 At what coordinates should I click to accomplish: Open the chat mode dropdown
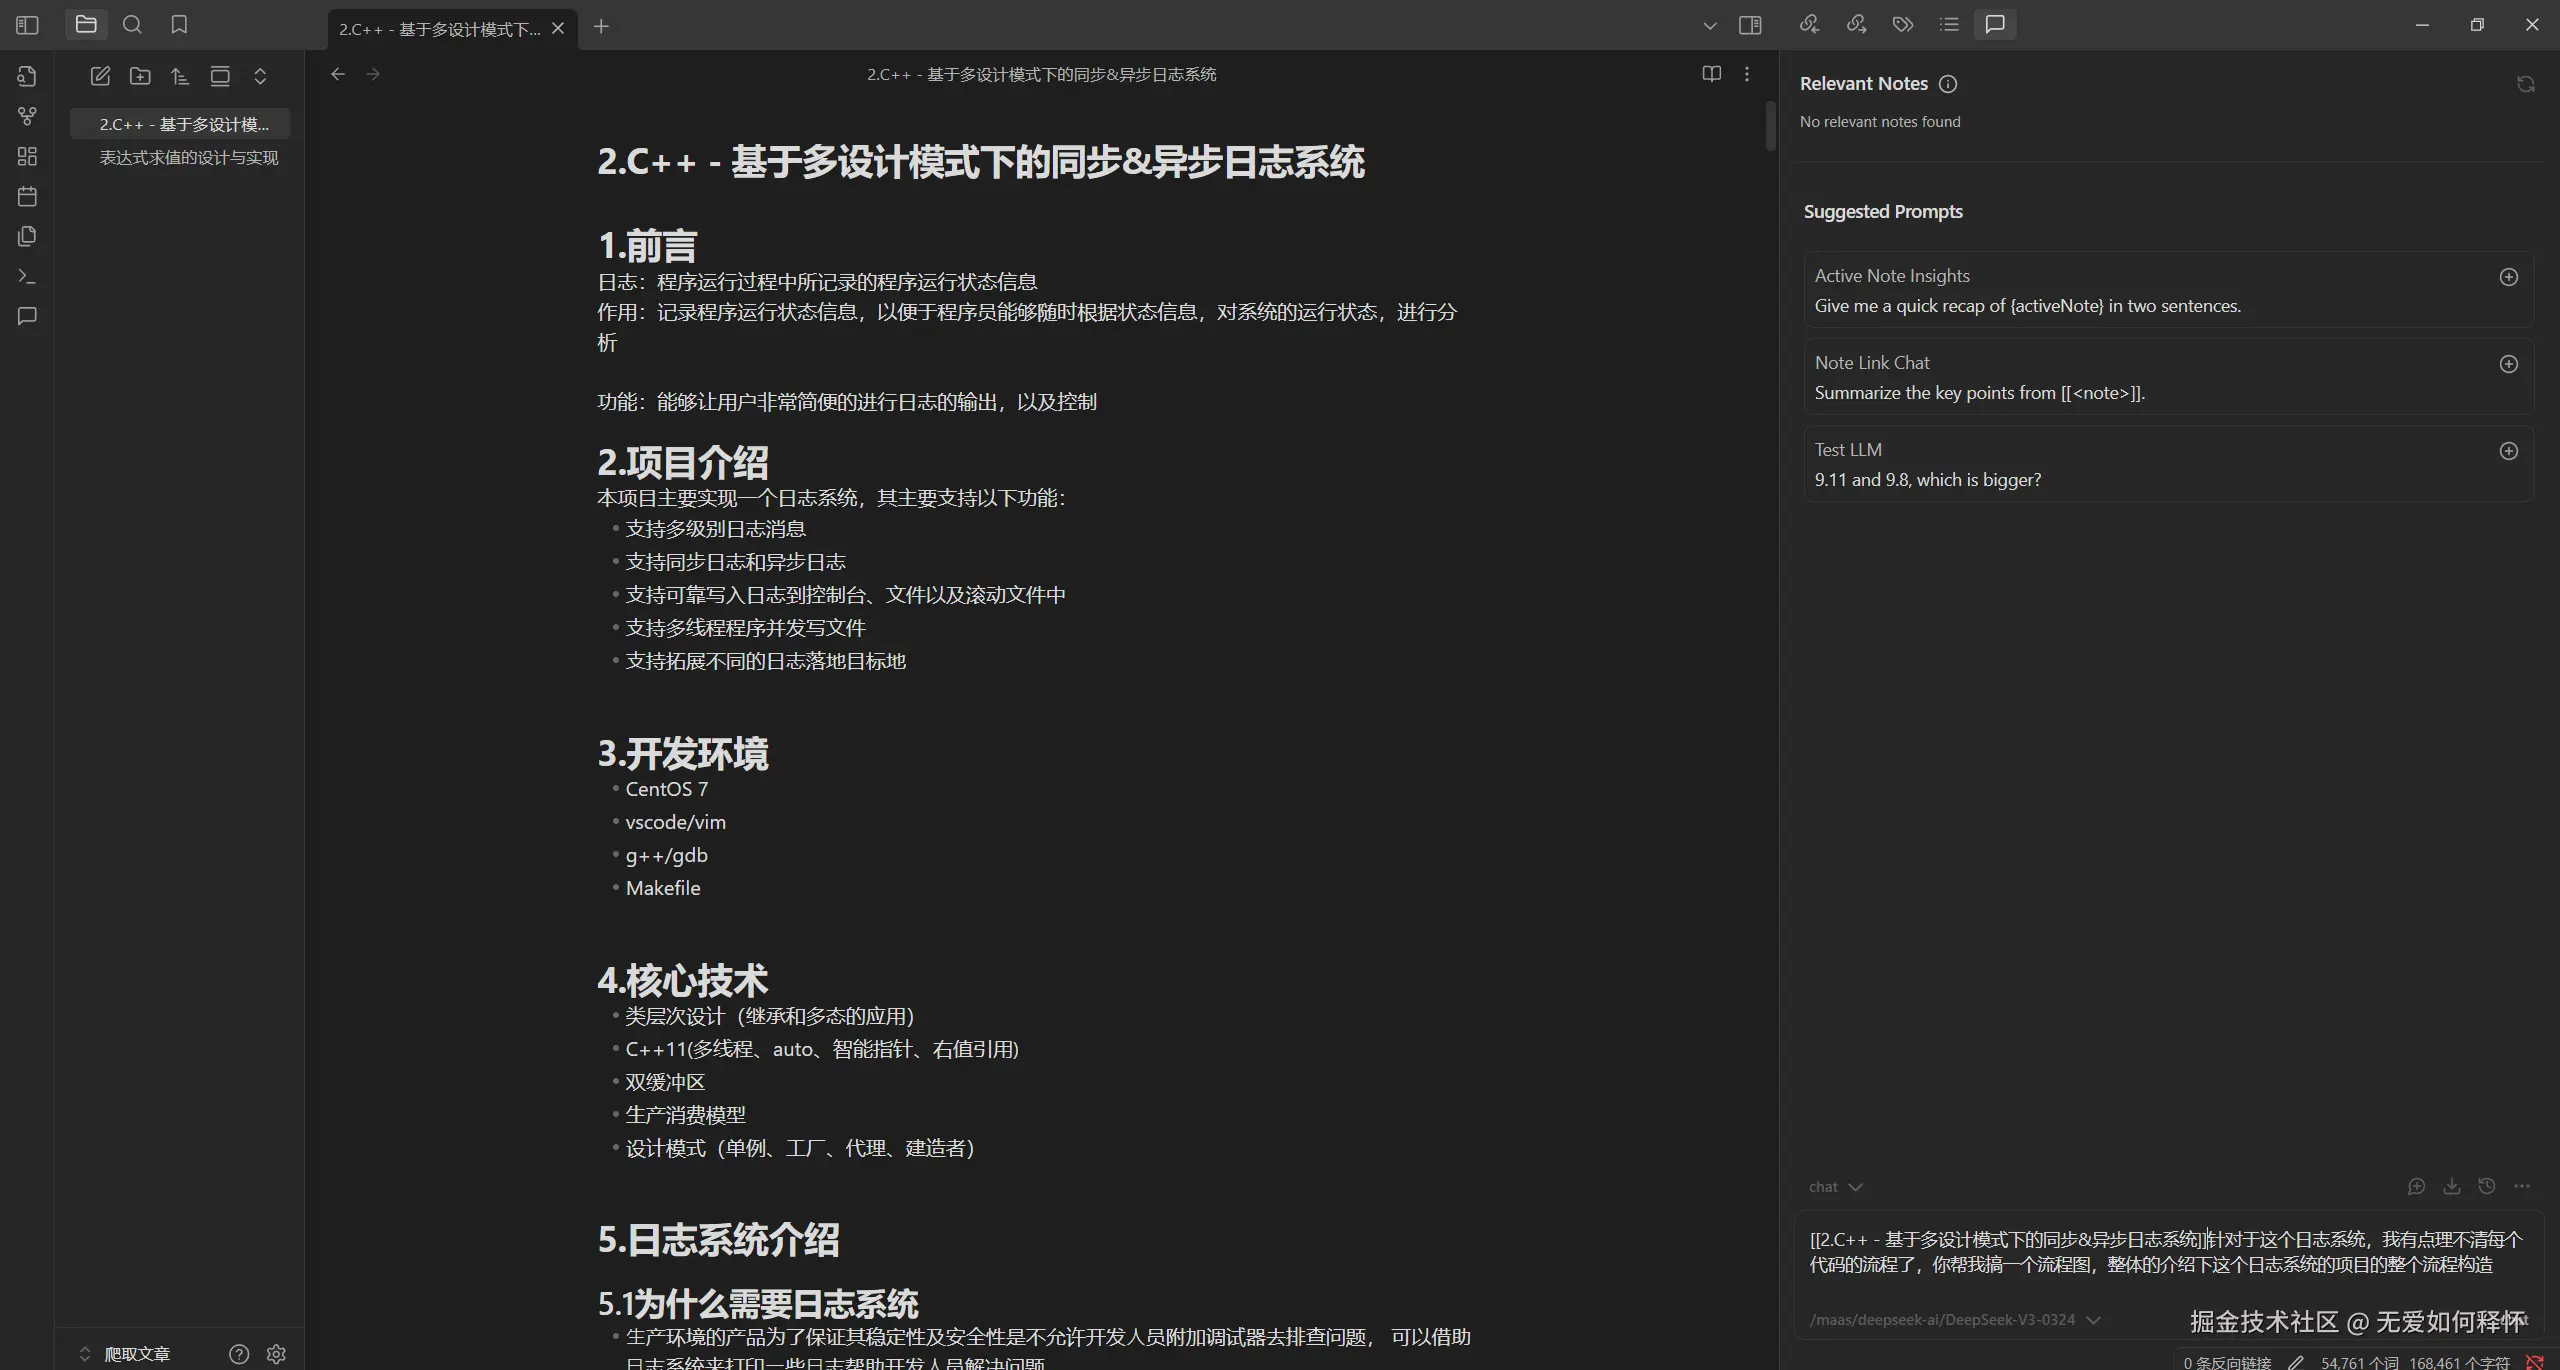click(1835, 1187)
